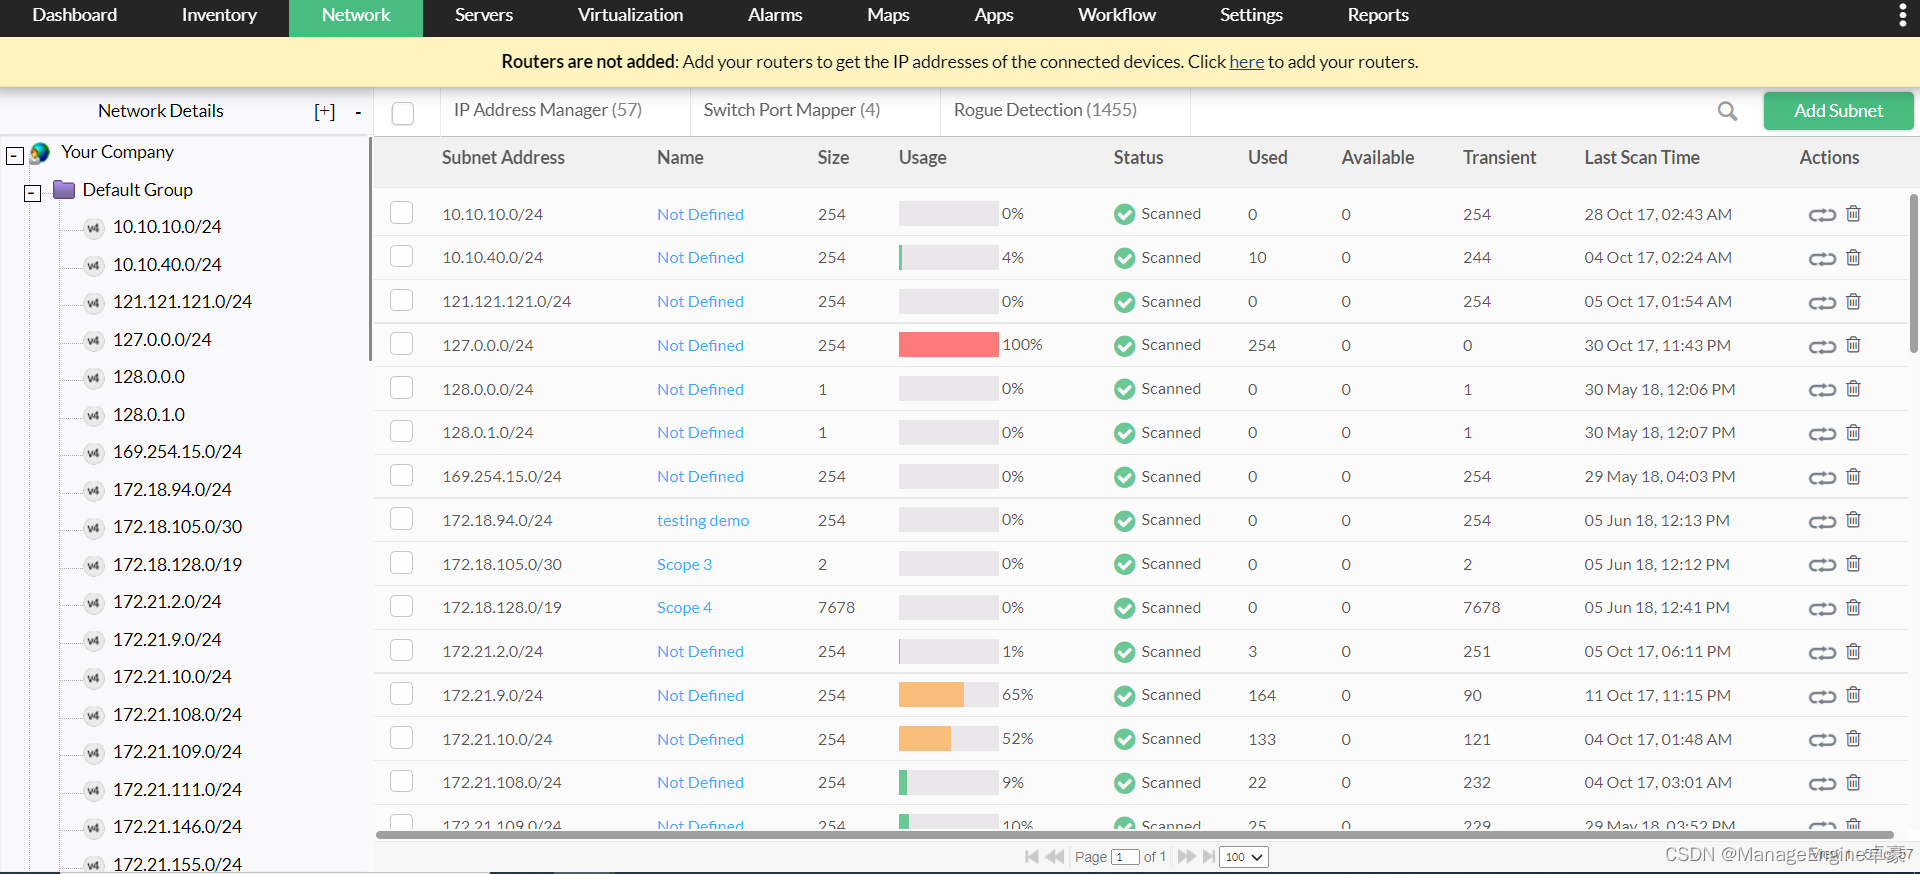
Task: Collapse all nodes with minus button
Action: (358, 113)
